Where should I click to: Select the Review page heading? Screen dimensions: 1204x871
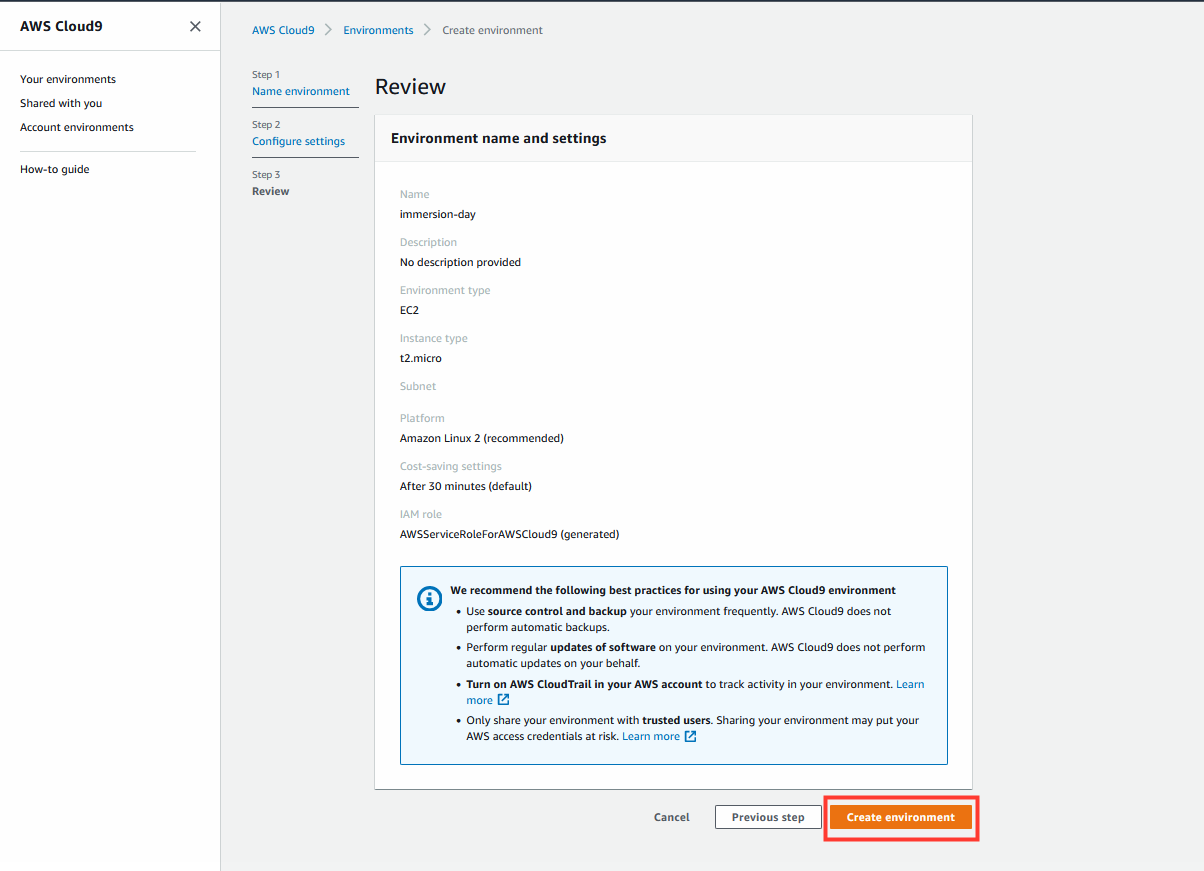(410, 87)
